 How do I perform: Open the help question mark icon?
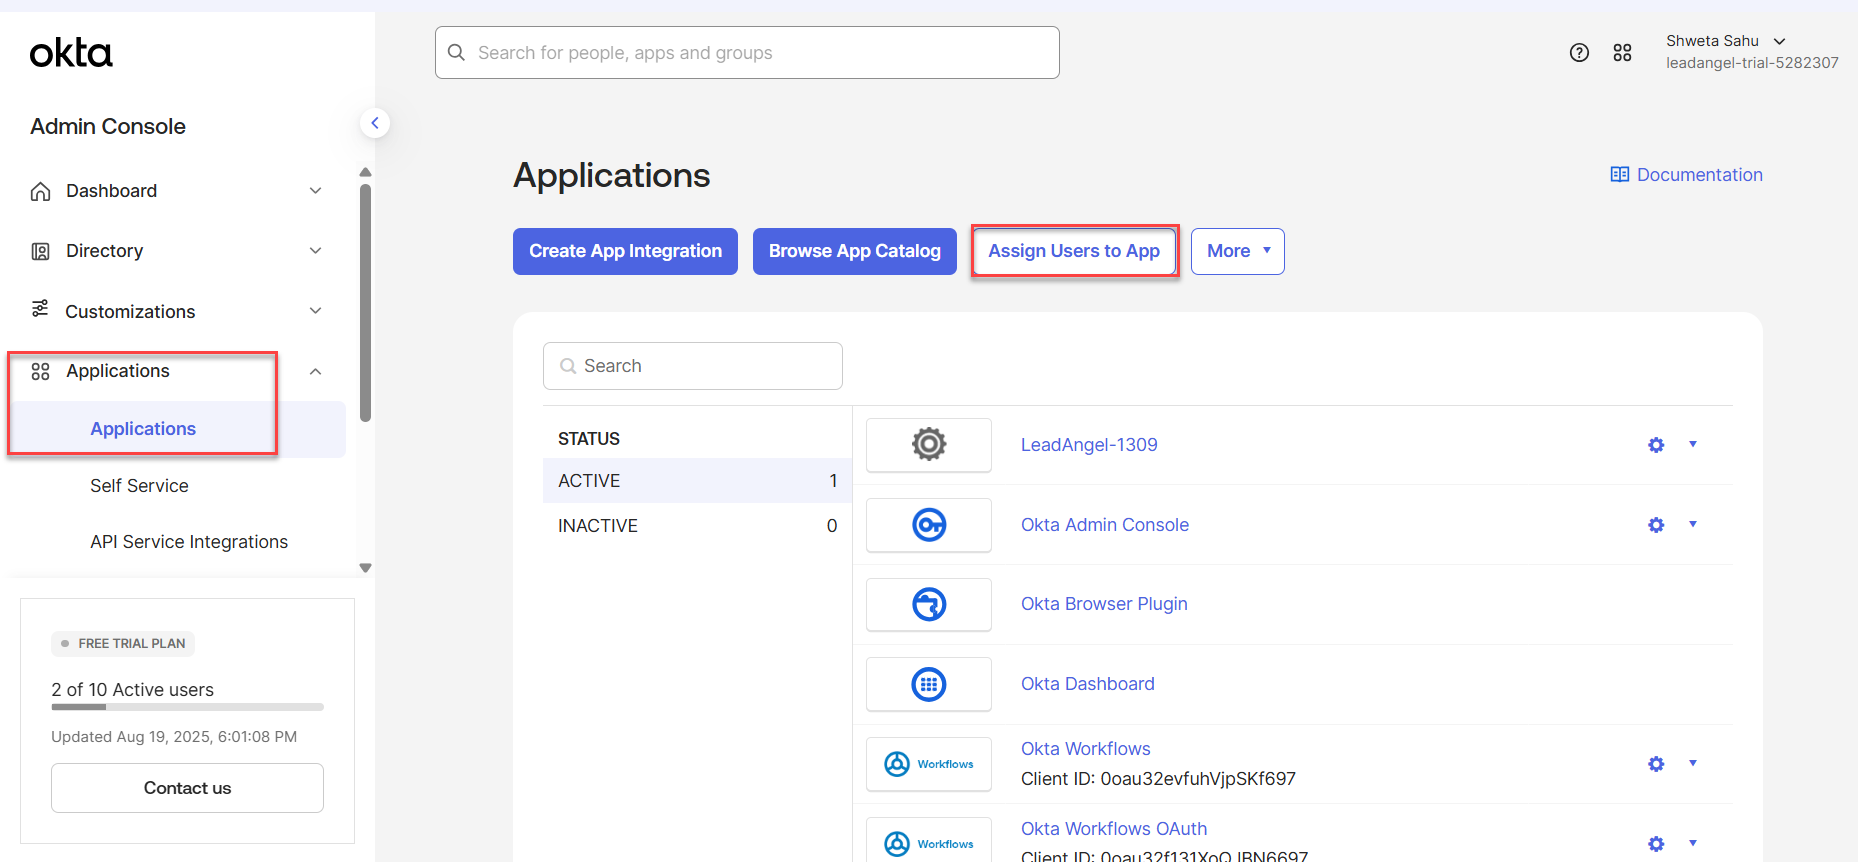pos(1579,53)
